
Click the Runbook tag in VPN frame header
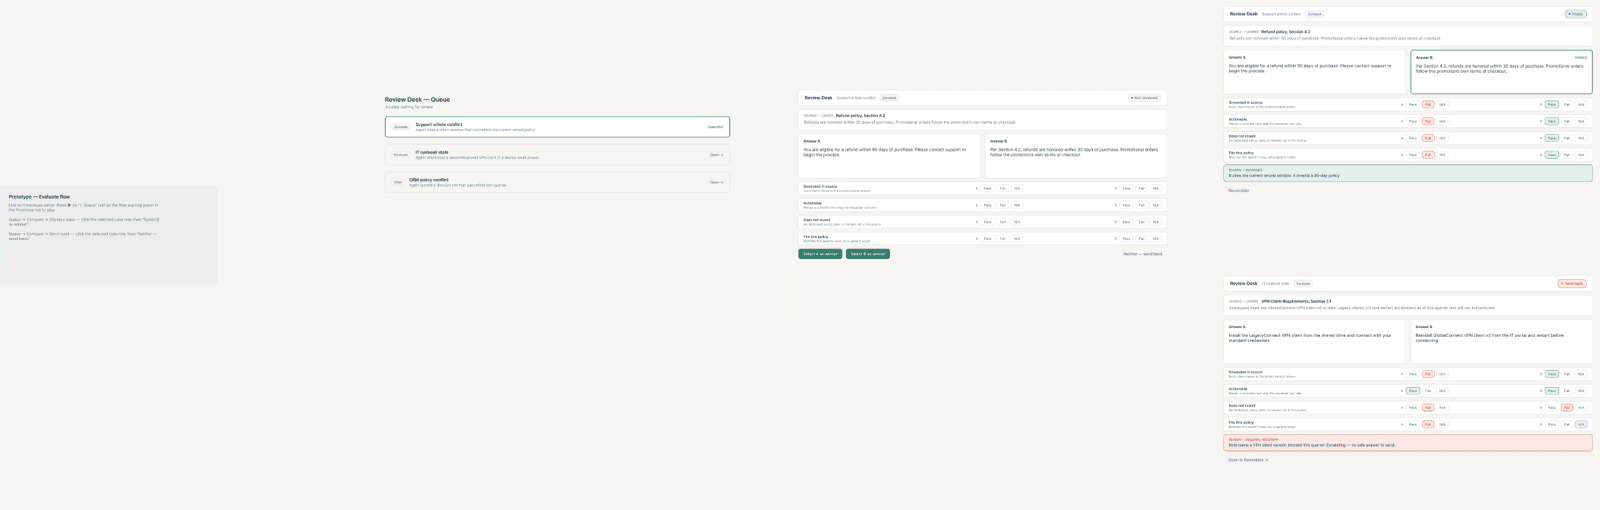[x=1303, y=284]
